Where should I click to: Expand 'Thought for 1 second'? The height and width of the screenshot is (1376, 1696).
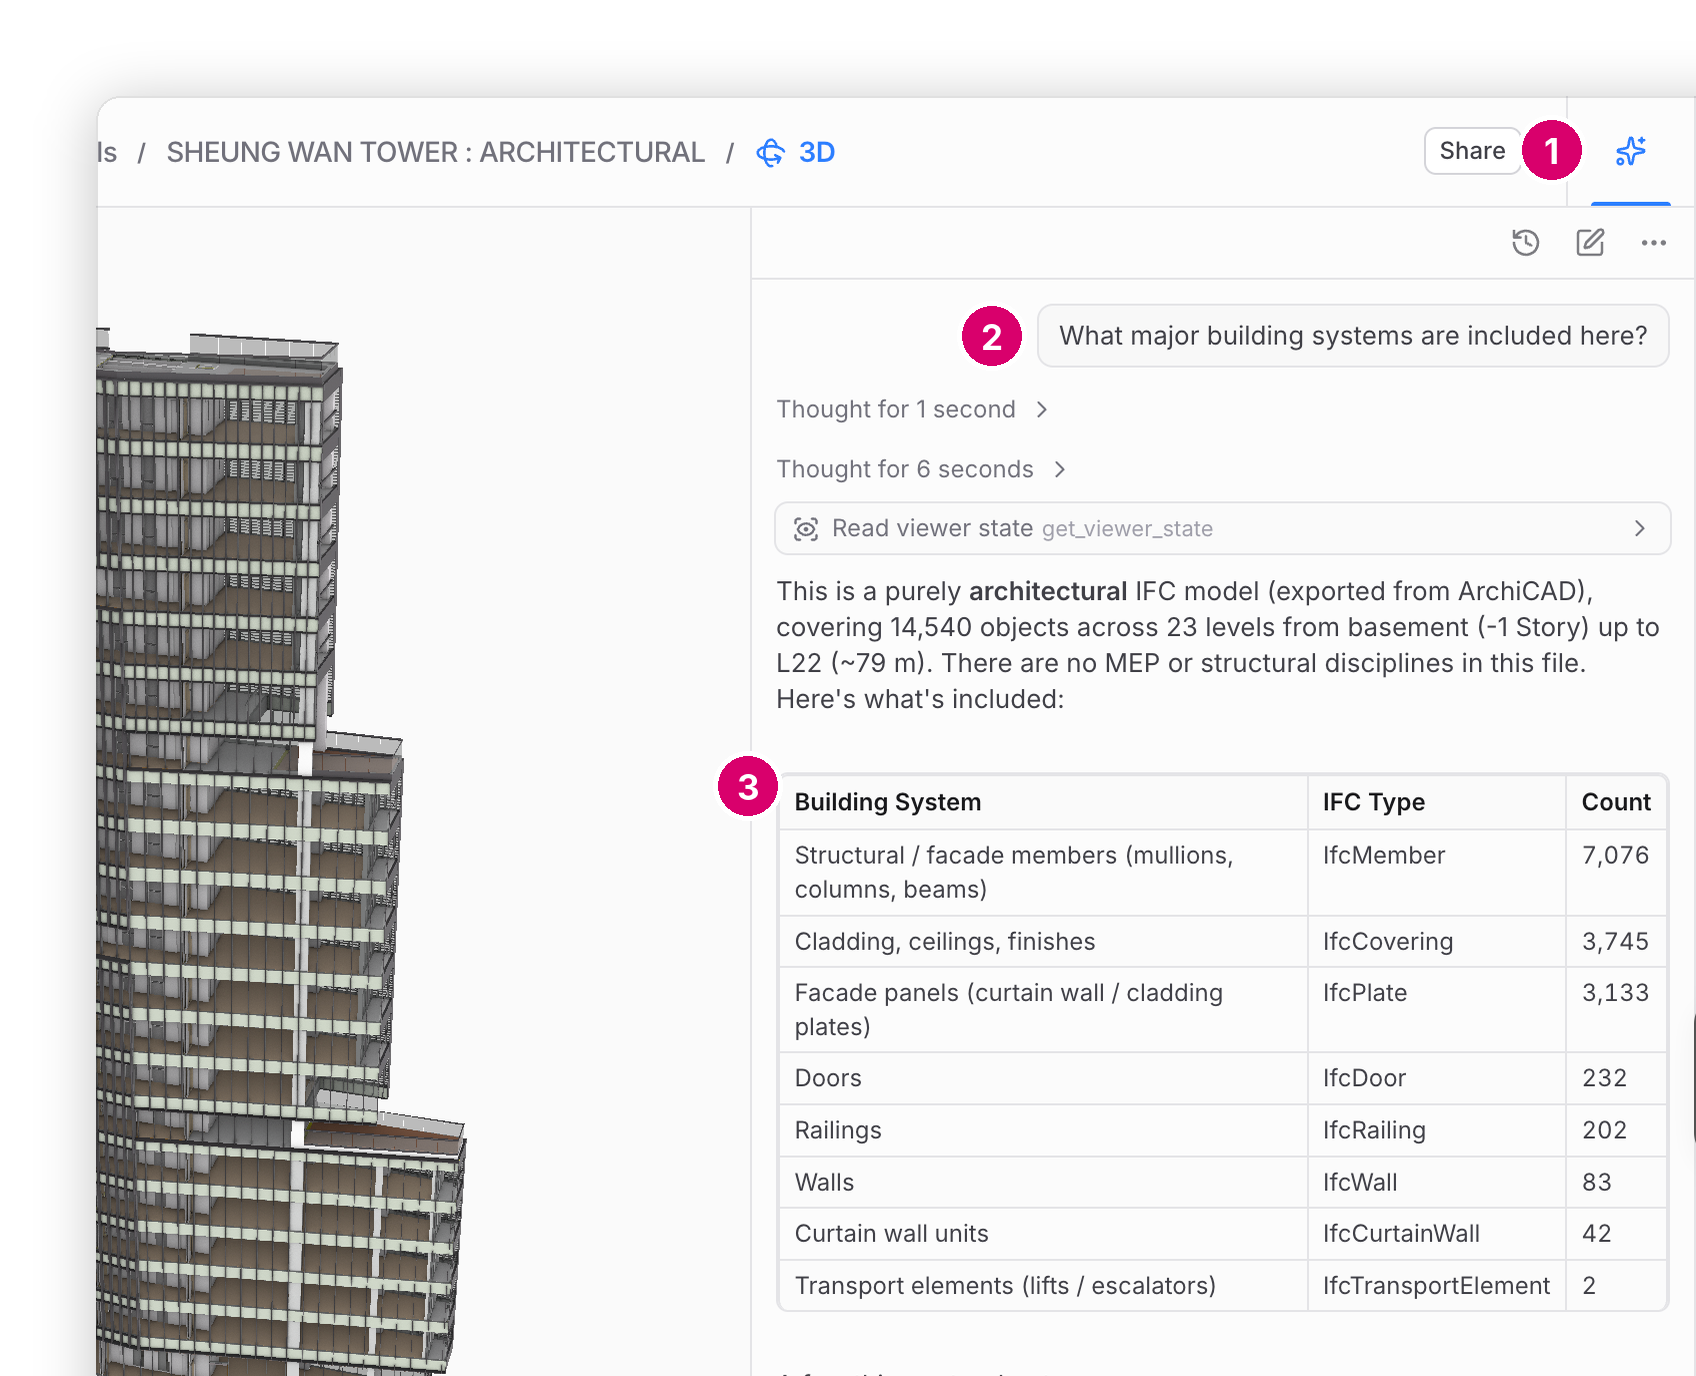point(912,409)
